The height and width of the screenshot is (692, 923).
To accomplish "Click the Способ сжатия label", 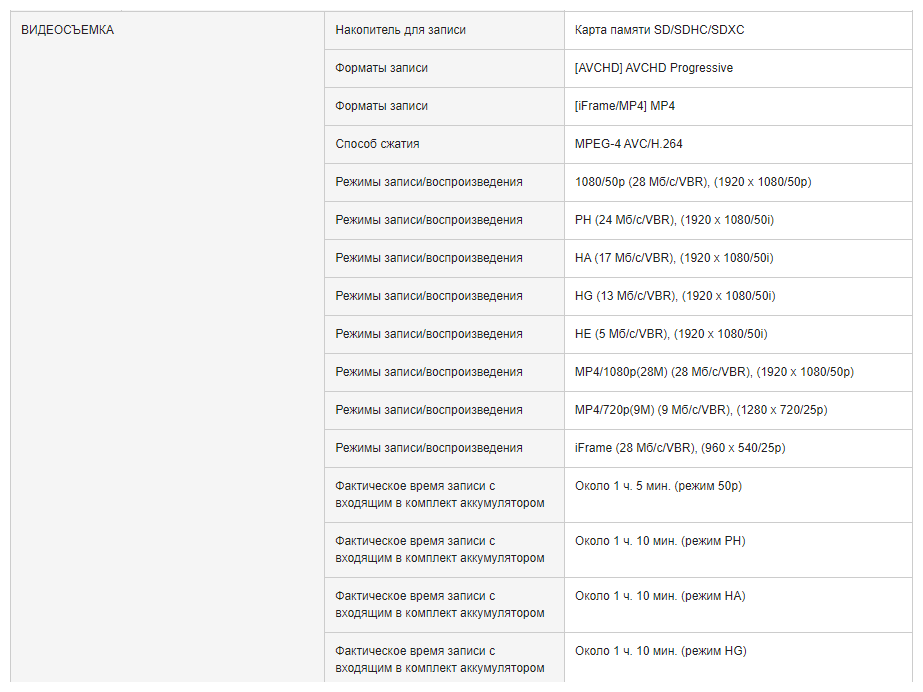I will [377, 144].
